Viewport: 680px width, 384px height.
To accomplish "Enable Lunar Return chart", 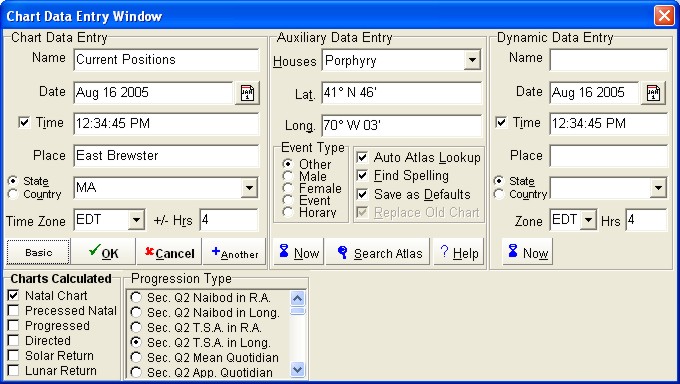I will 13,371.
